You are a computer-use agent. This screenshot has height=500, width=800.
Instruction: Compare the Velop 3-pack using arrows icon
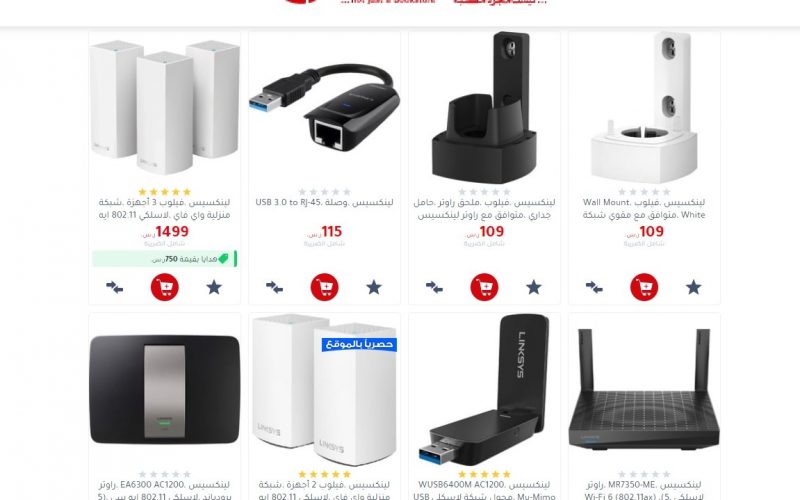(x=114, y=287)
